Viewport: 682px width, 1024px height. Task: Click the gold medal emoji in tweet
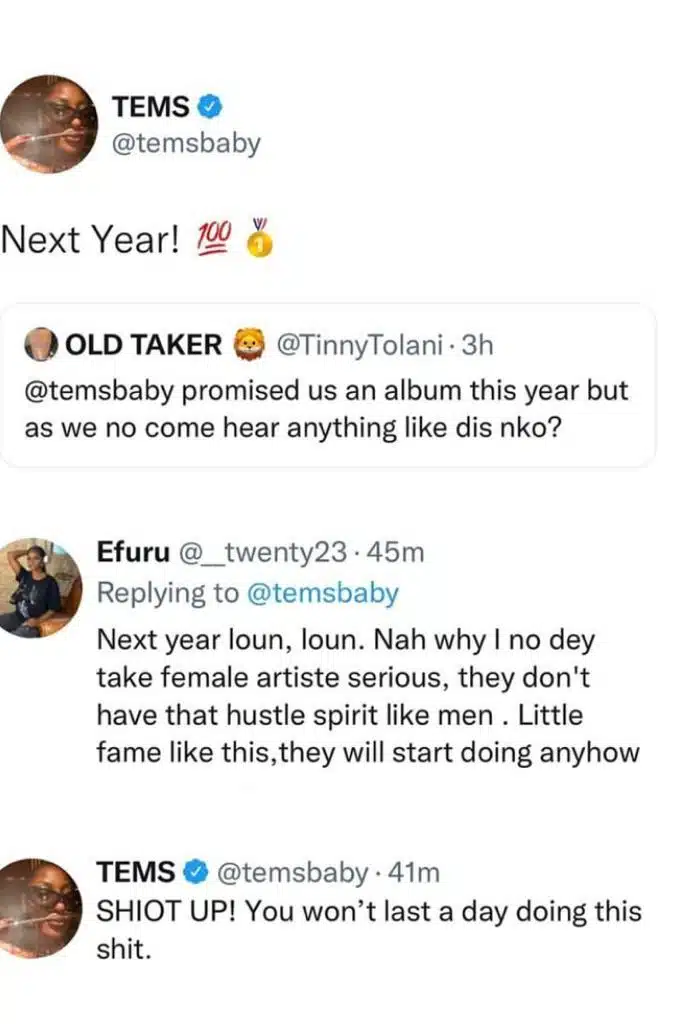[258, 240]
